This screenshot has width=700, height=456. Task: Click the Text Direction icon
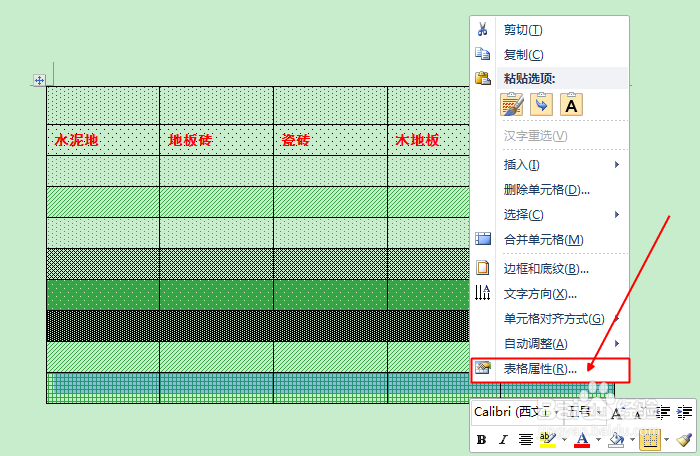[x=483, y=293]
